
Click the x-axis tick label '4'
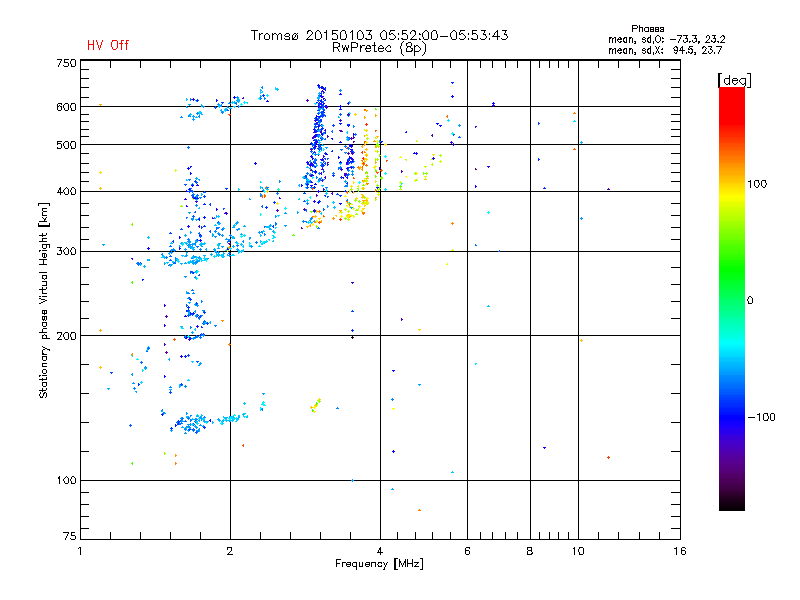(380, 551)
